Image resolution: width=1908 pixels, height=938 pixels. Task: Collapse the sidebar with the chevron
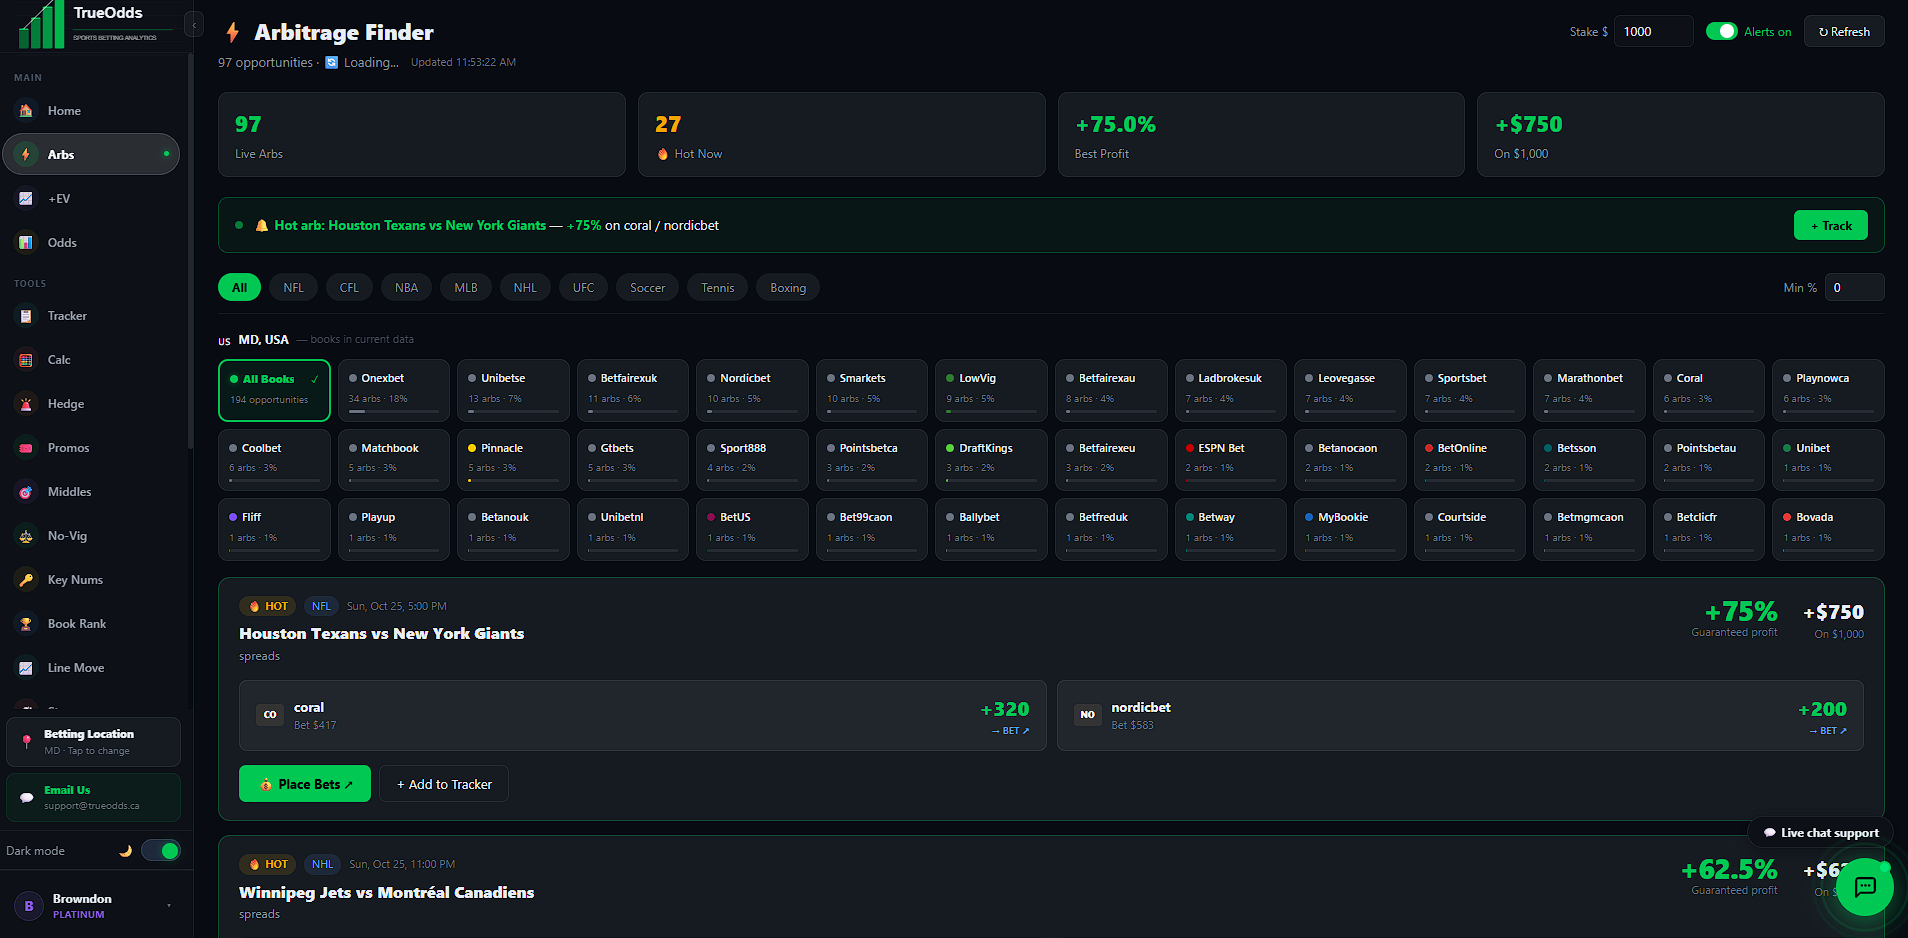194,24
